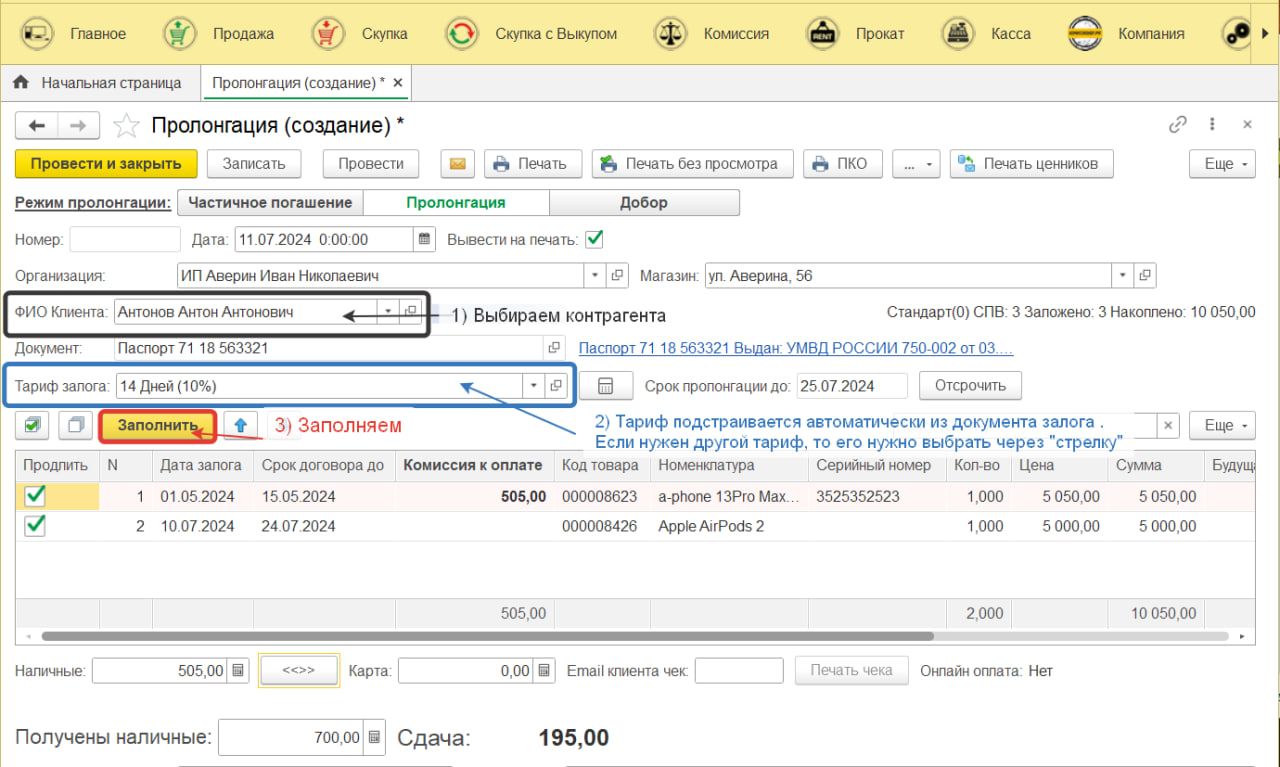Screen dimensions: 1280x767
Task: Uncheck all rows with clear-all icon
Action: click(x=75, y=425)
